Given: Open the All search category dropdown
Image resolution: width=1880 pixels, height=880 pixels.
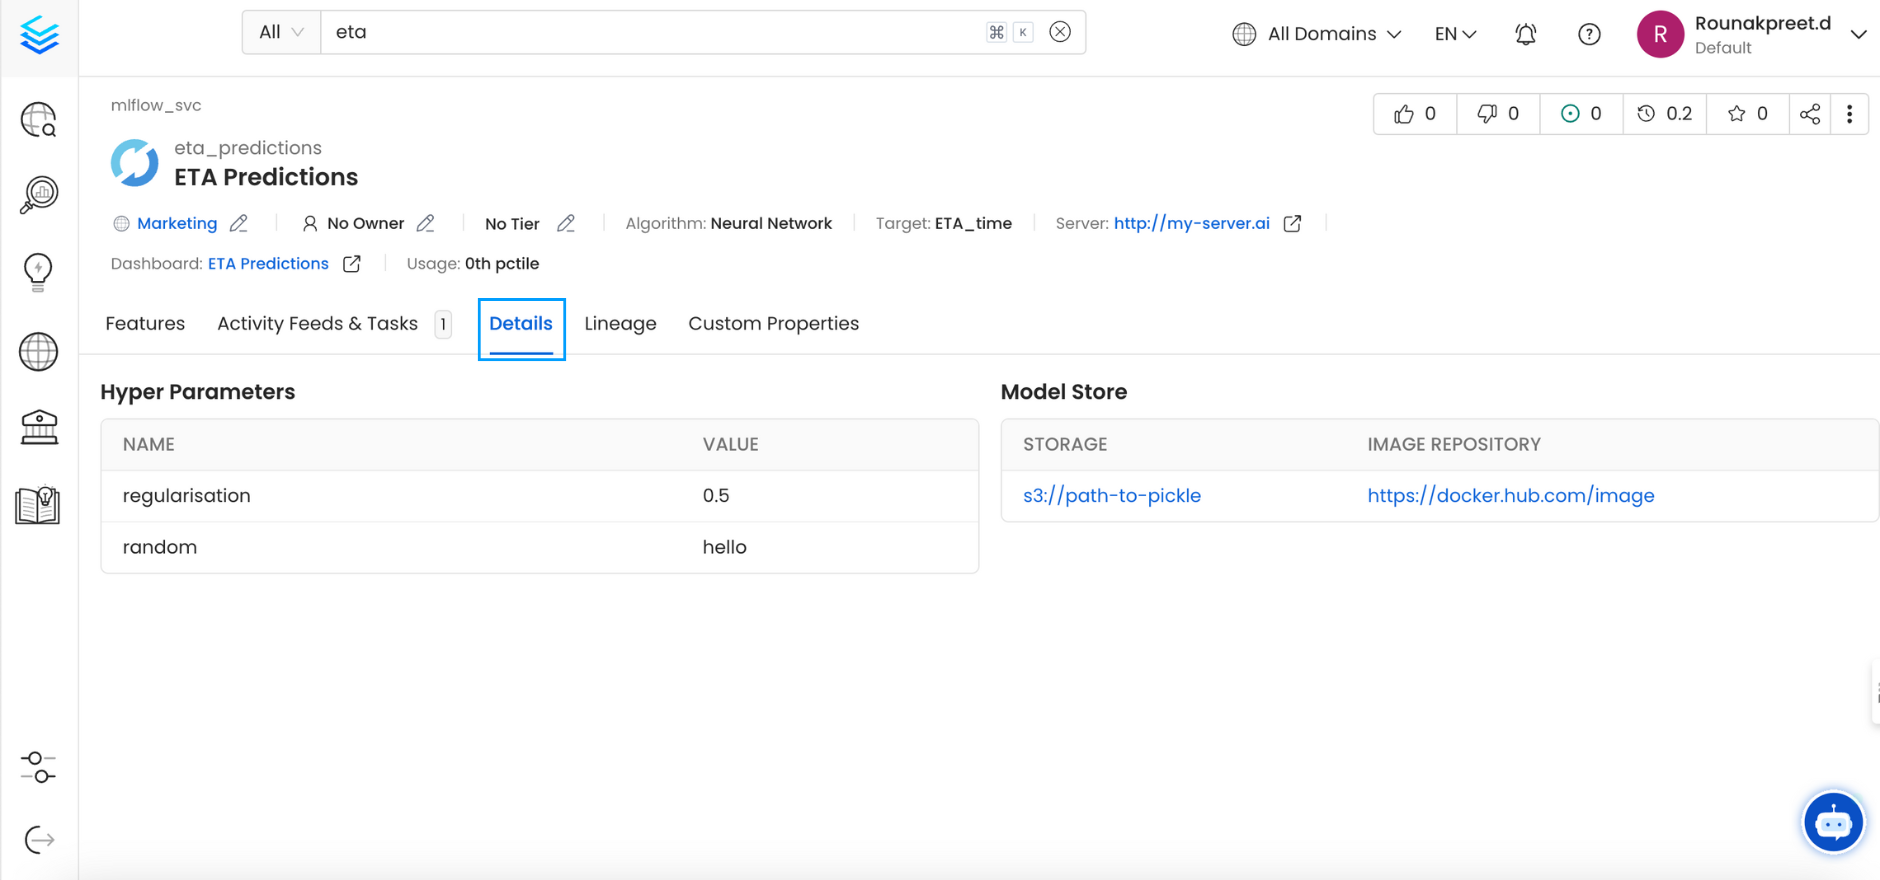Looking at the screenshot, I should [x=281, y=32].
